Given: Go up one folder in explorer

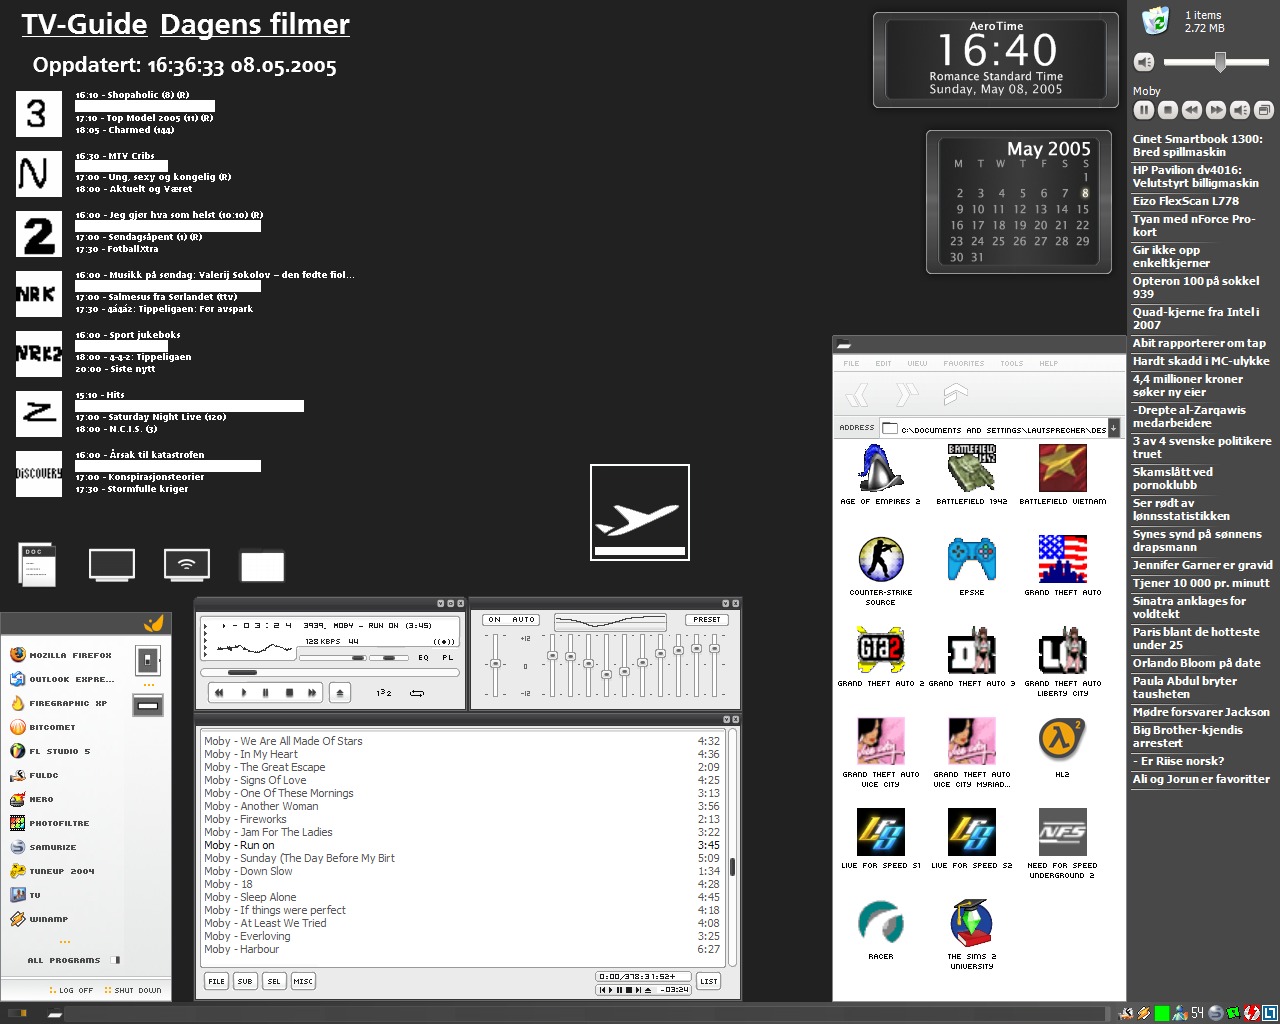Looking at the screenshot, I should coord(955,394).
